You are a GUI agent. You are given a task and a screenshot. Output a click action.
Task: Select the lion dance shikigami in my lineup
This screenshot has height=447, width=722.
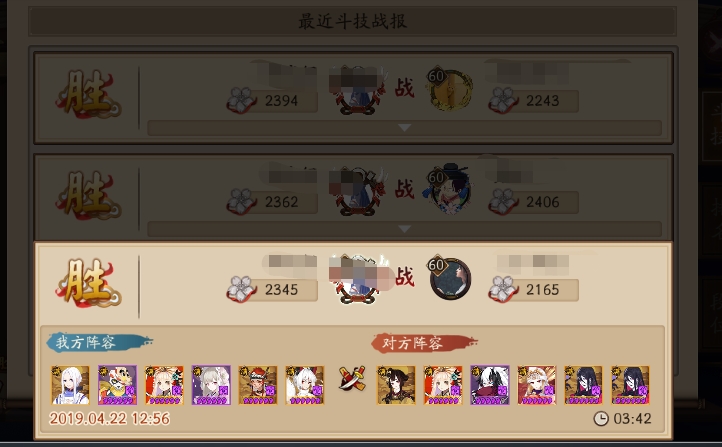[x=117, y=385]
